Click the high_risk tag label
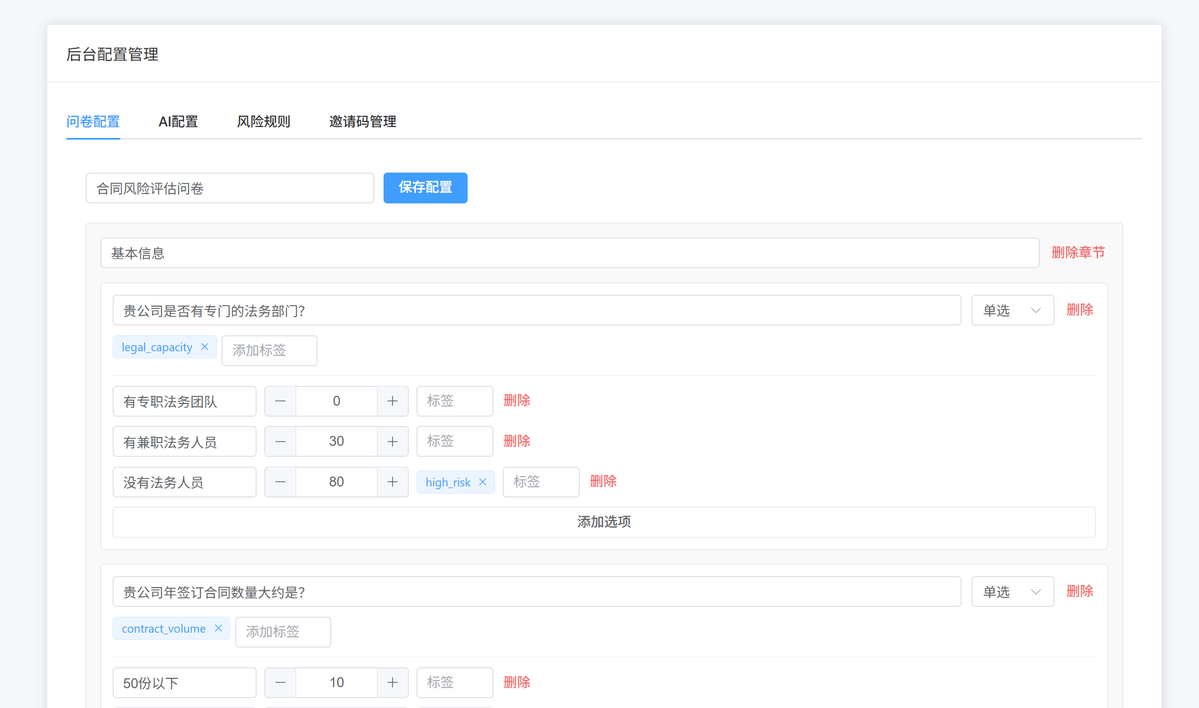The width and height of the screenshot is (1199, 708). click(x=448, y=482)
